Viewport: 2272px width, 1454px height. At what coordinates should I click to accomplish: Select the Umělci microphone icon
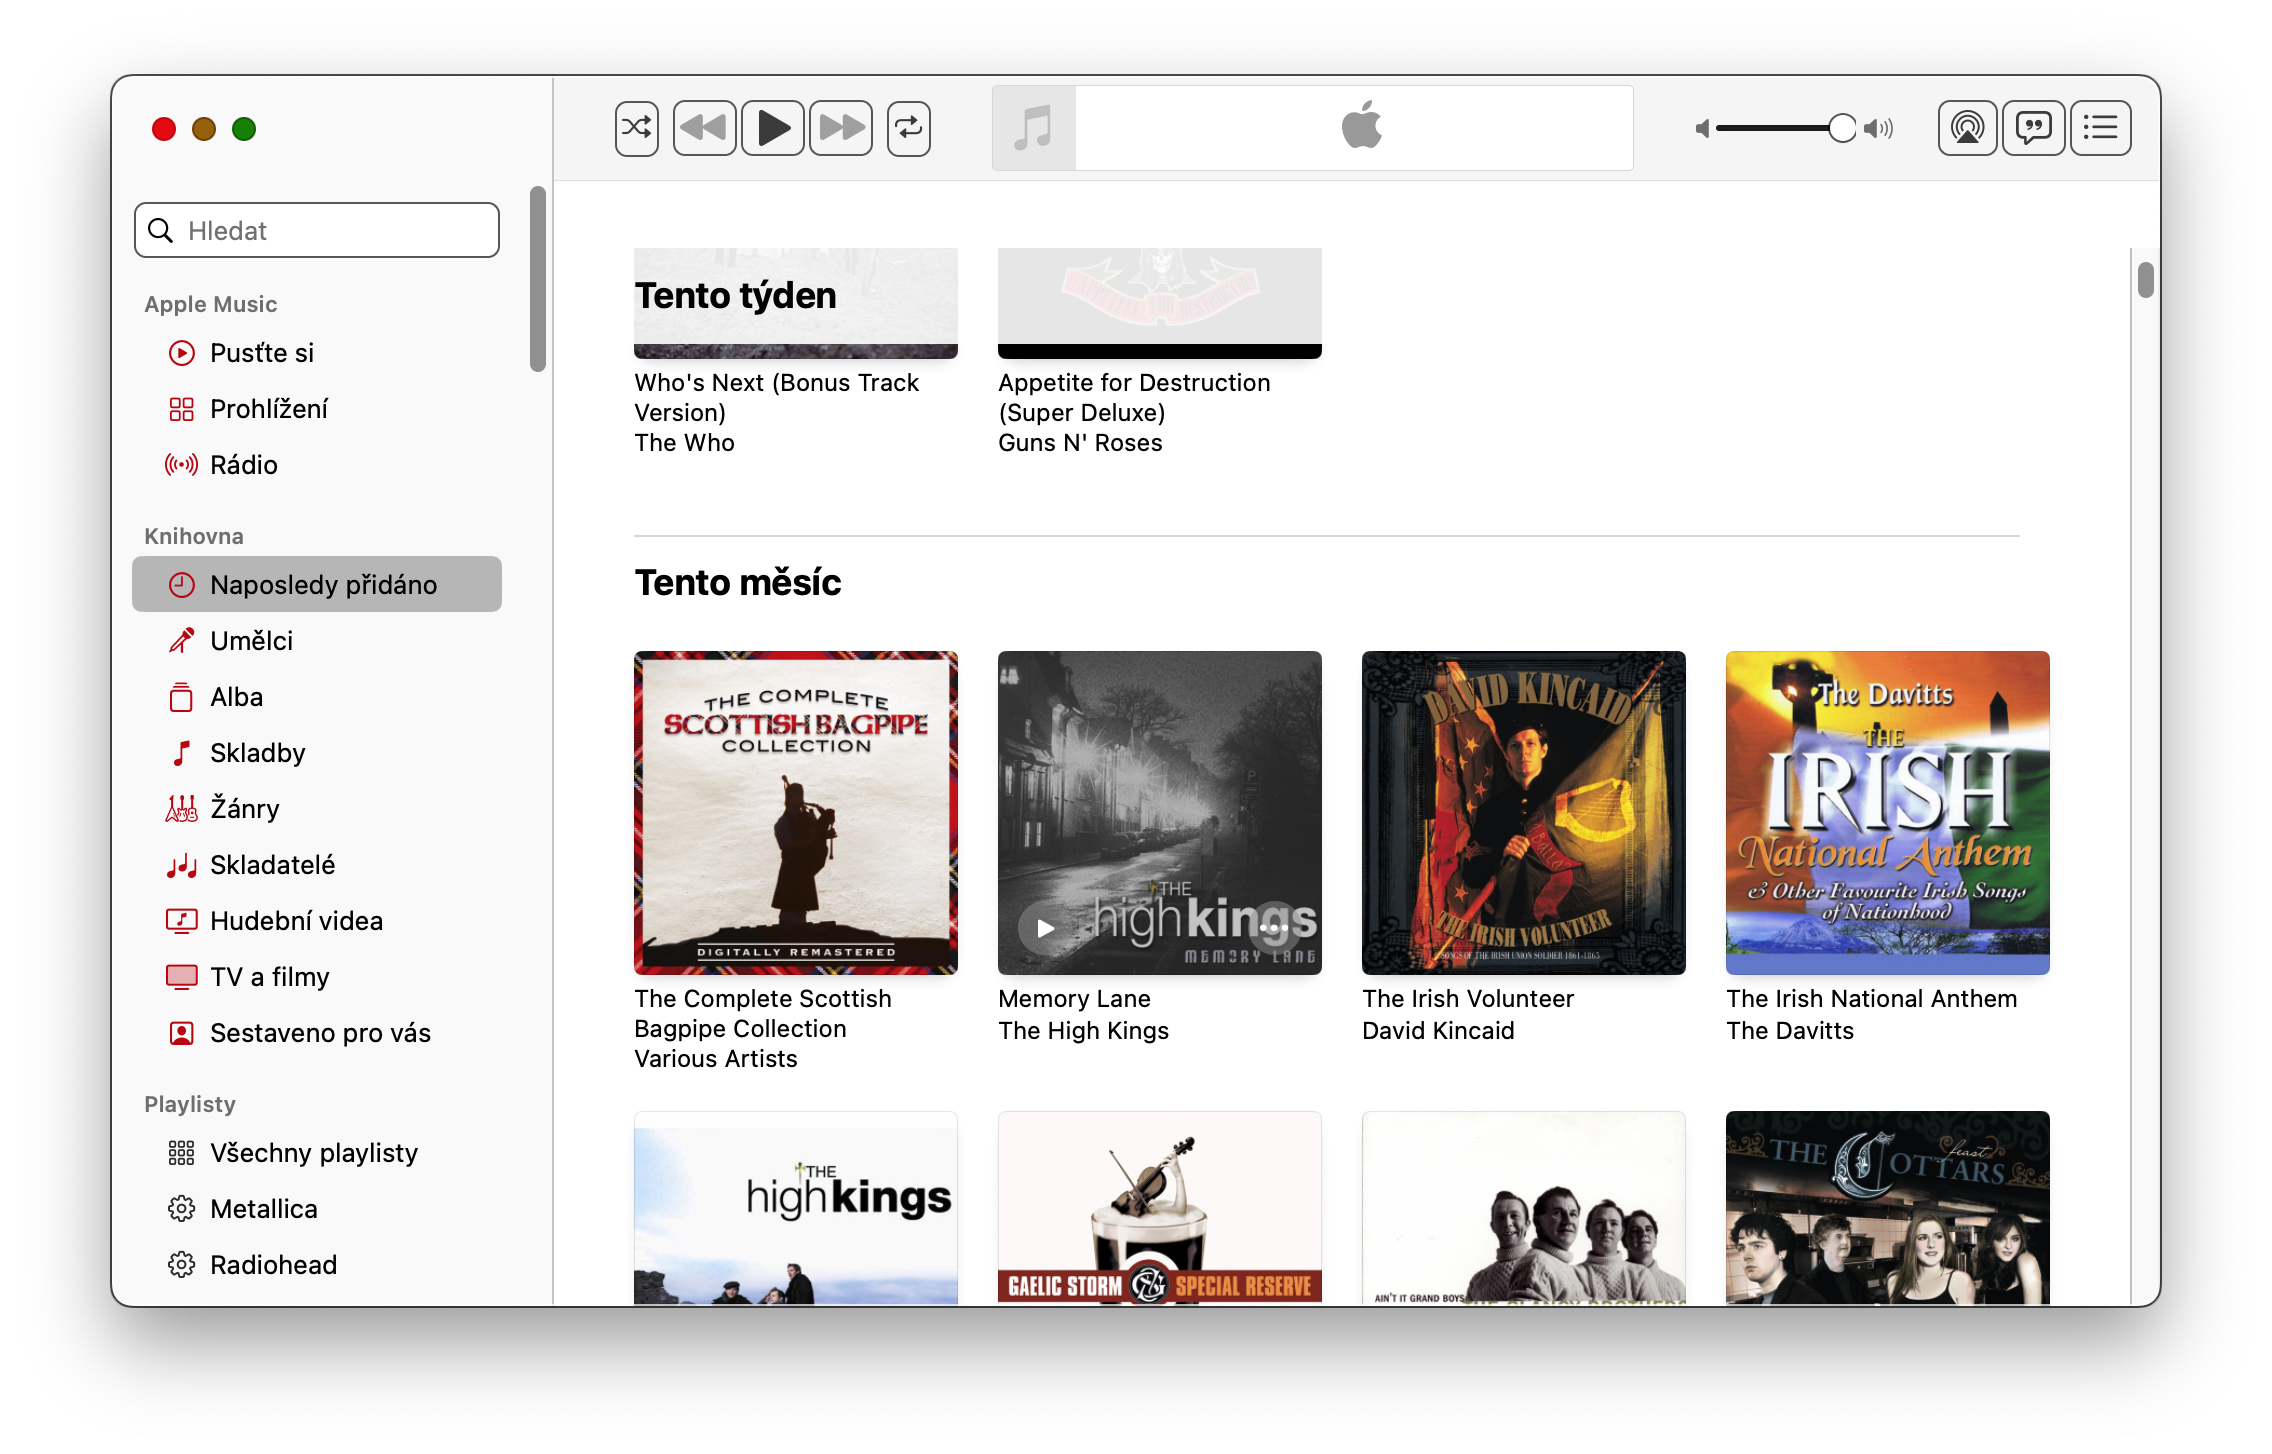(182, 640)
